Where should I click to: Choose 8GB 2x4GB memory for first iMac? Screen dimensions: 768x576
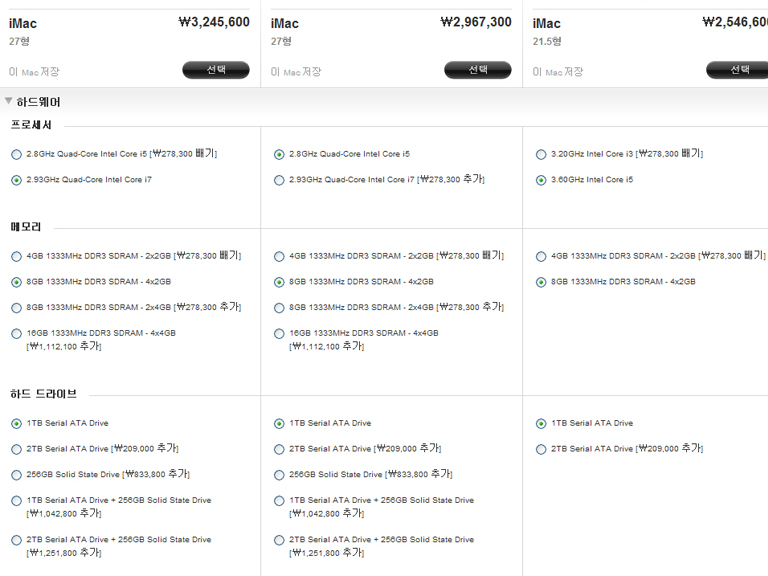16,308
